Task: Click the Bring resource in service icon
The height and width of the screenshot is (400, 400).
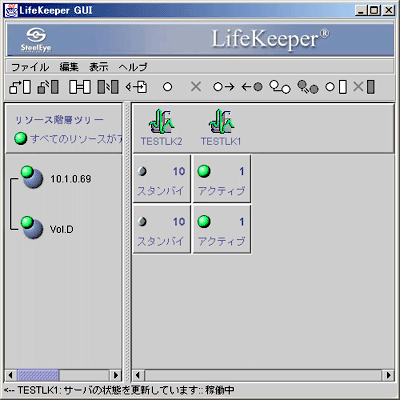Action: tap(280, 87)
